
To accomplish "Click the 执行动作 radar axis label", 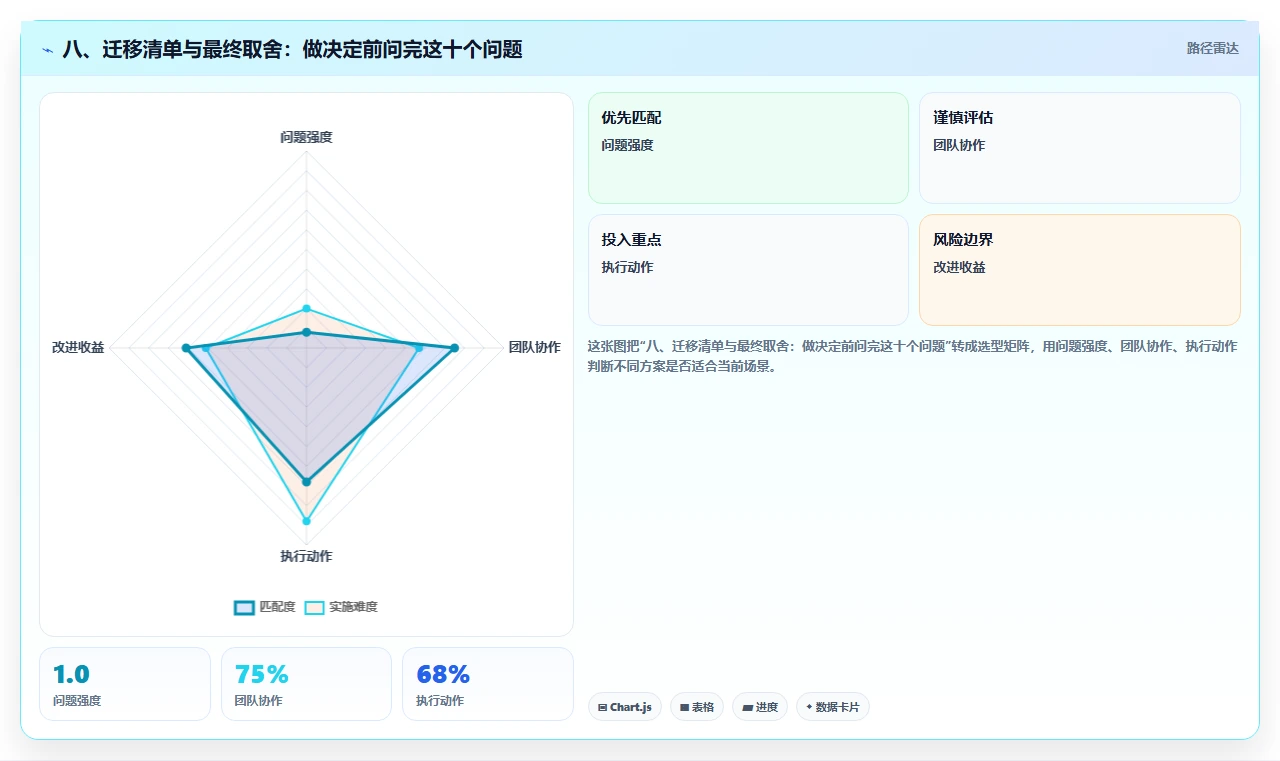I will [306, 556].
